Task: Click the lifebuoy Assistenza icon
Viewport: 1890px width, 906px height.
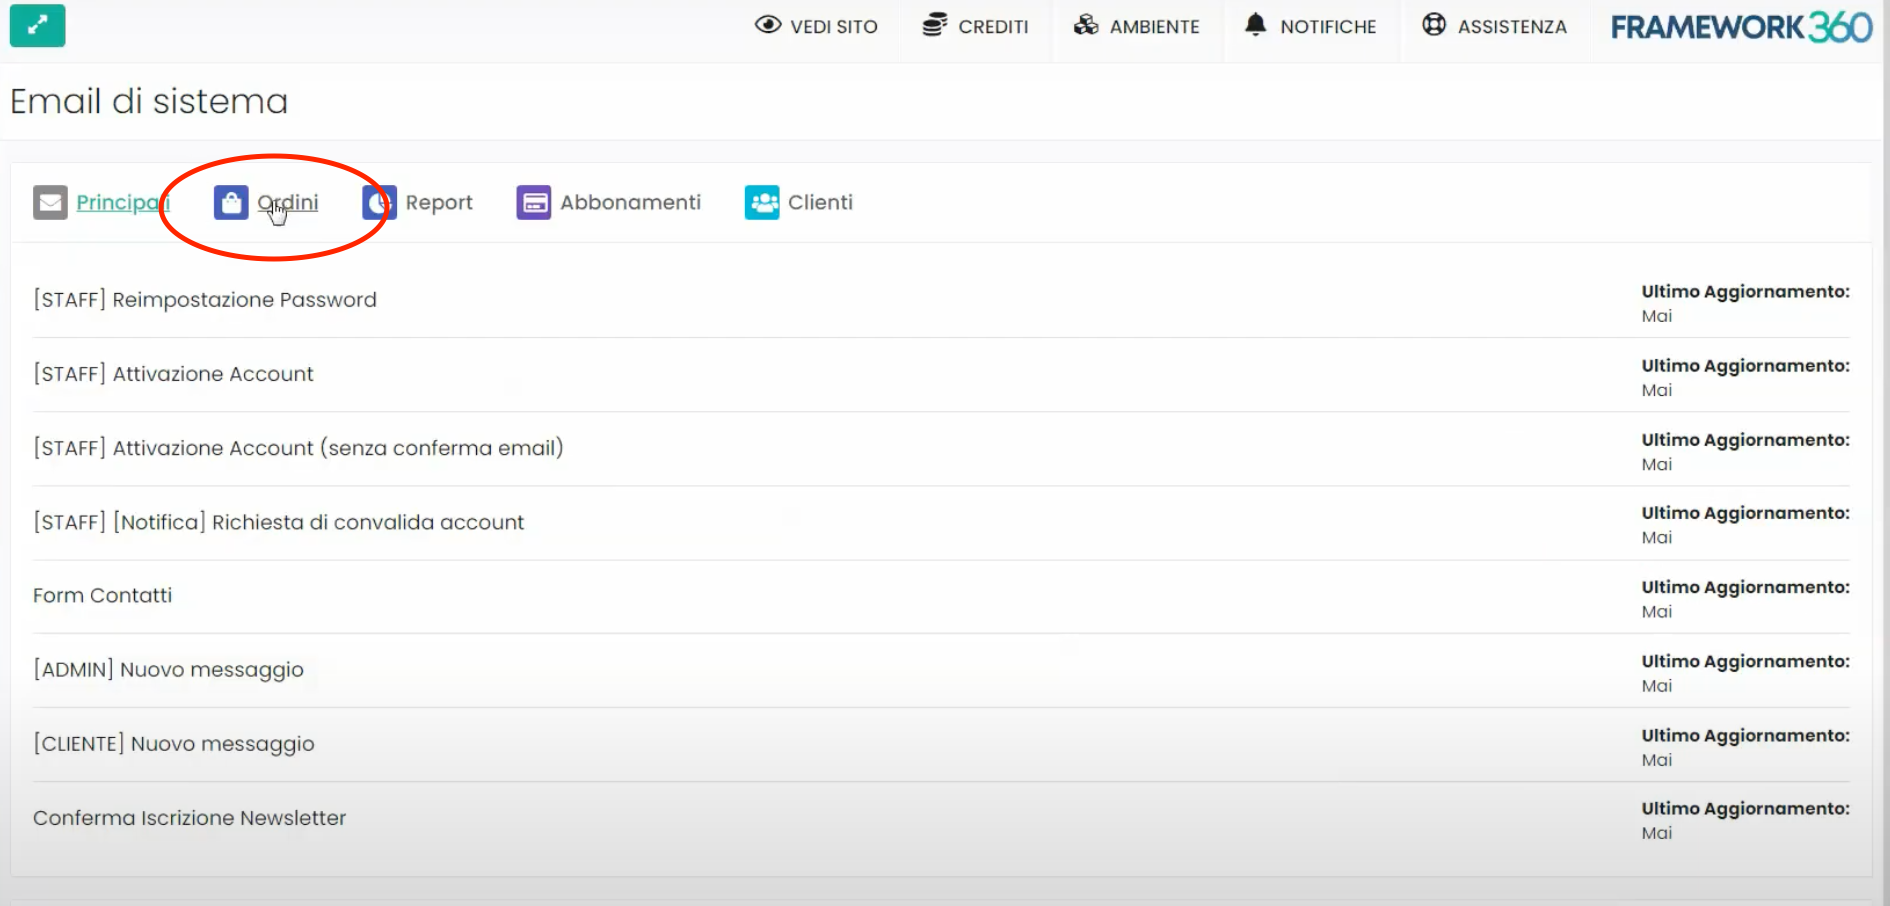Action: (x=1434, y=25)
